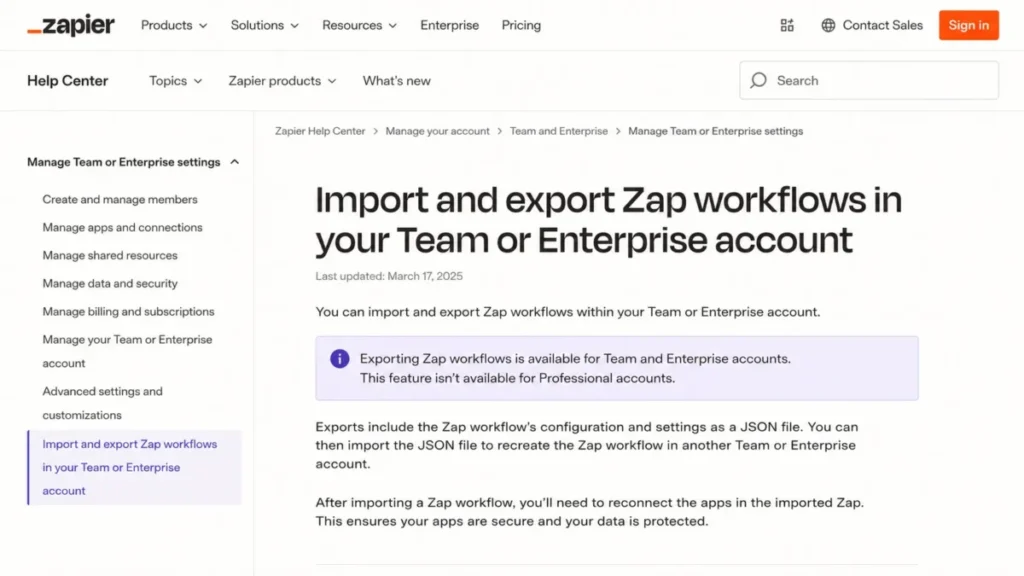Open the Zapier products dropdown
Image resolution: width=1024 pixels, height=576 pixels.
tap(282, 81)
